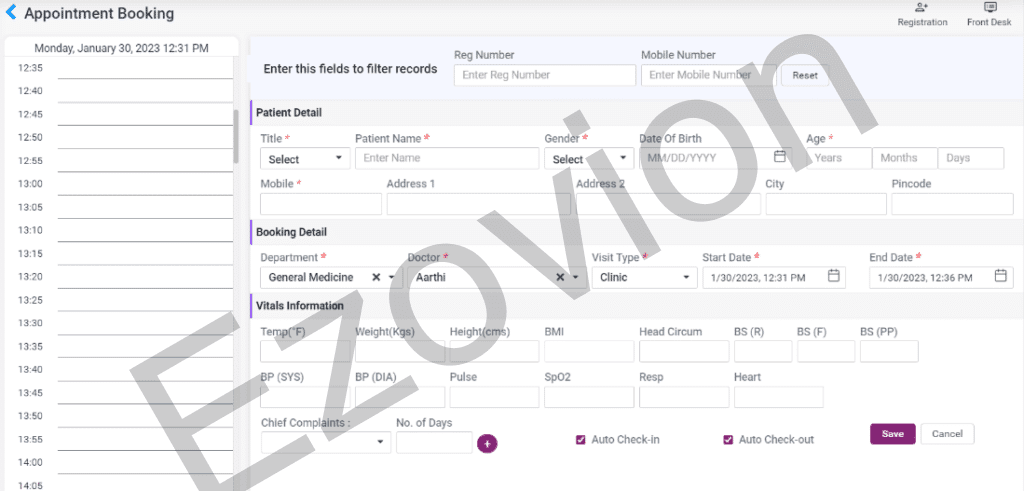Go back using the blue back arrow
This screenshot has height=491, width=1024.
pyautogui.click(x=11, y=12)
